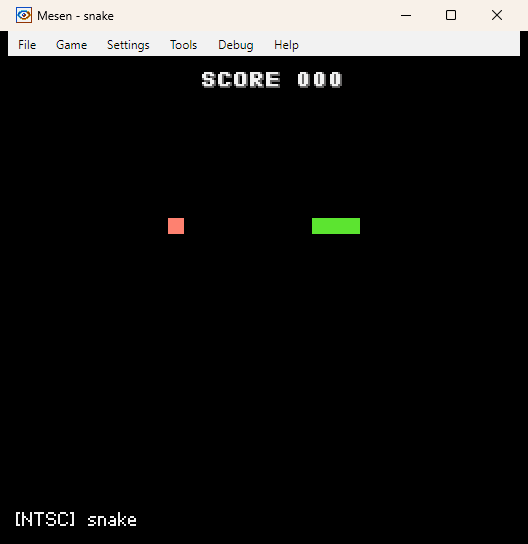Click the green snake body

336,226
